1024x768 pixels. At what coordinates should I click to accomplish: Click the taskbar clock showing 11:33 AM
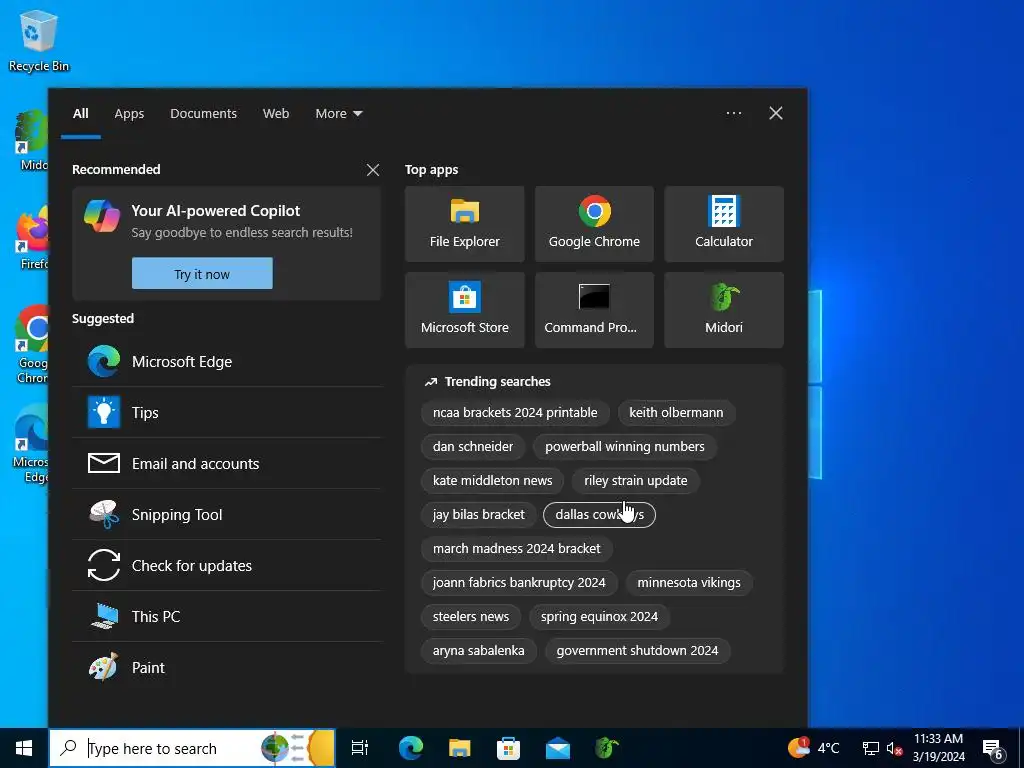(938, 748)
